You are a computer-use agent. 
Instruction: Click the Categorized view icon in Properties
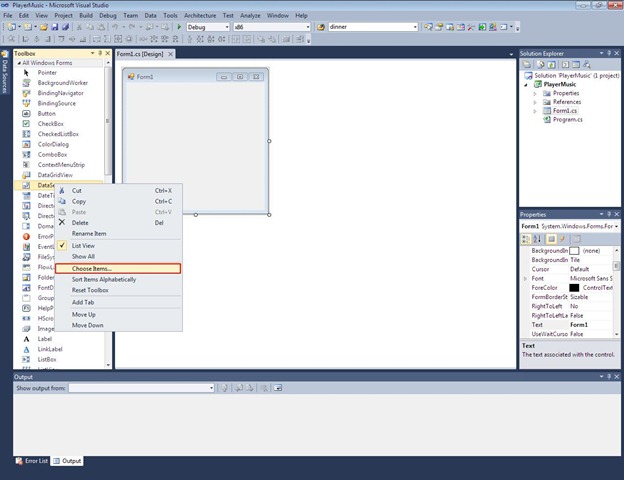(x=526, y=238)
